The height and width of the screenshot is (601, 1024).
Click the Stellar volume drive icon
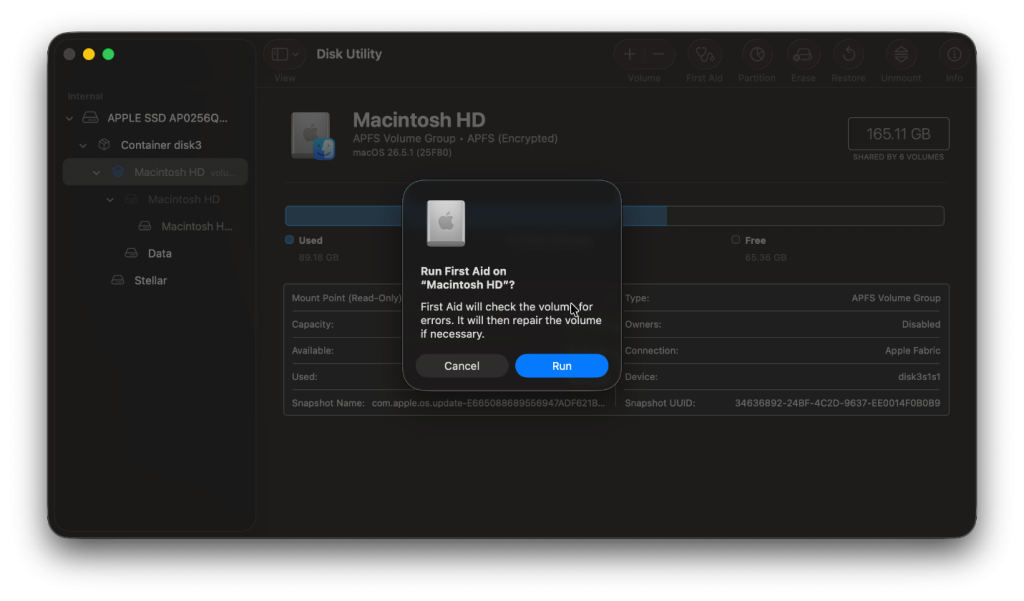coord(118,280)
